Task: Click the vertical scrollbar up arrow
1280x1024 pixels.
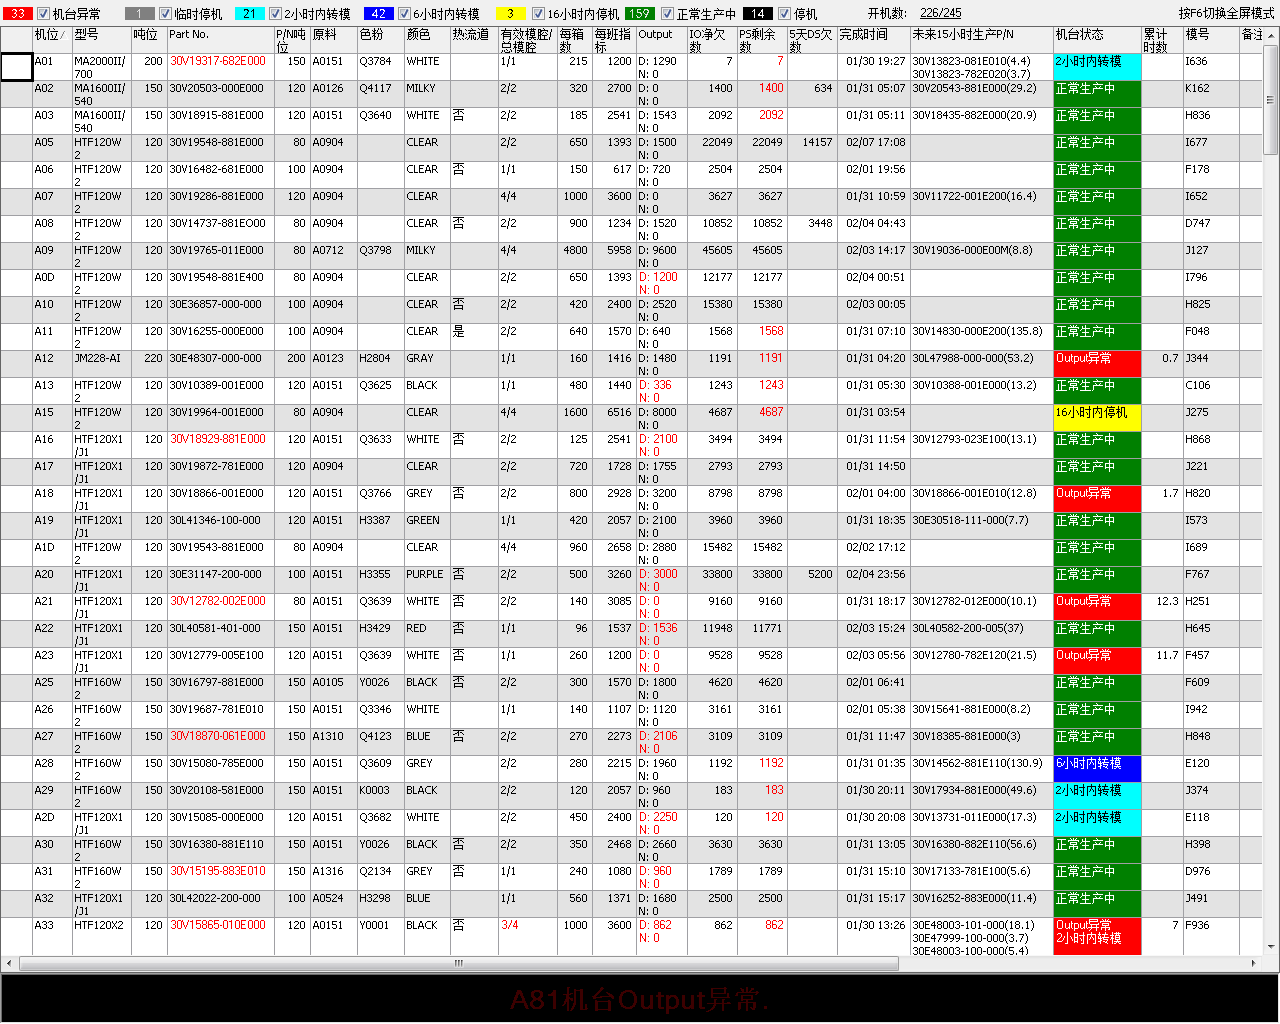Action: click(1271, 35)
